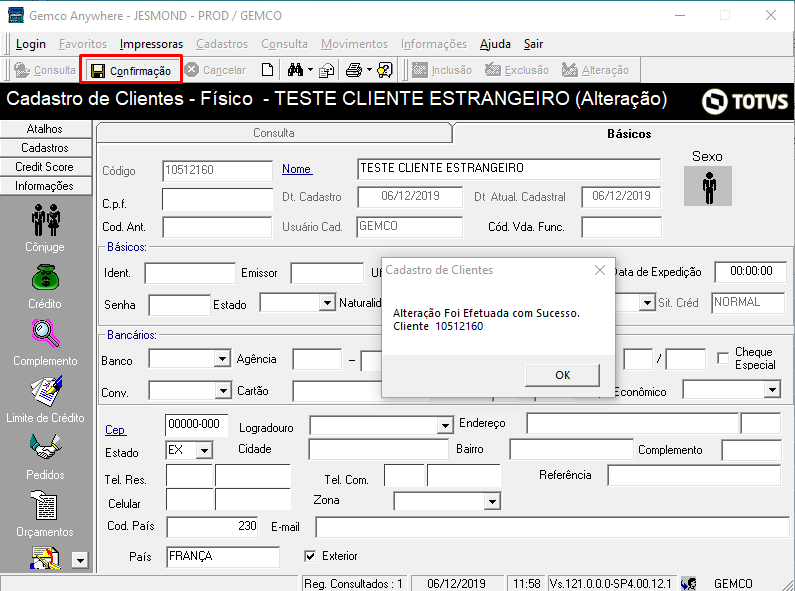Click the Cidade input field
This screenshot has height=591, width=795.
click(378, 449)
